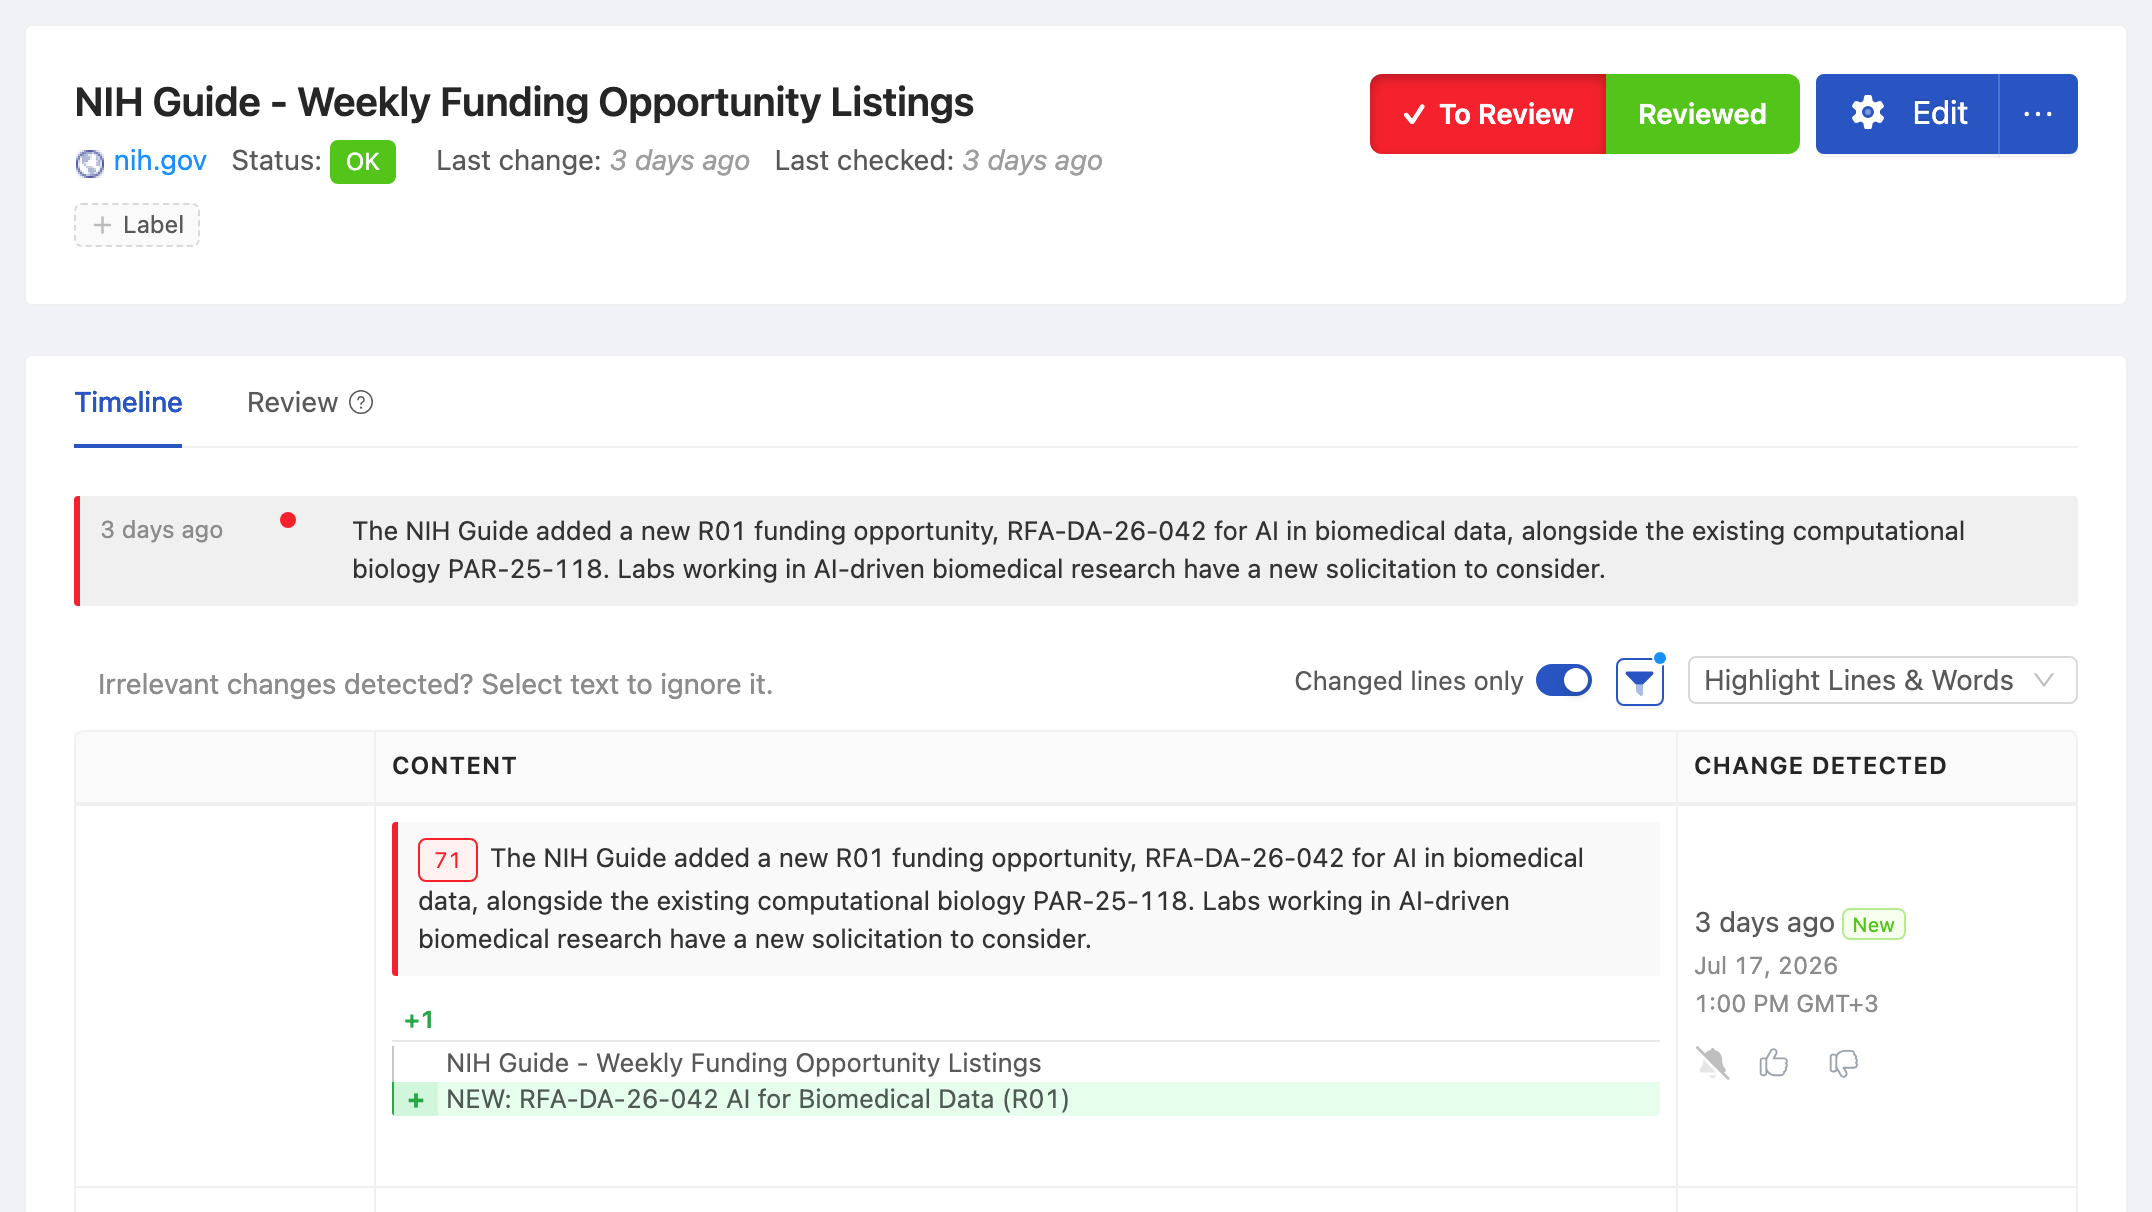Click the muted bell notification icon
Screen dimensions: 2152x1212
(x=1713, y=1062)
